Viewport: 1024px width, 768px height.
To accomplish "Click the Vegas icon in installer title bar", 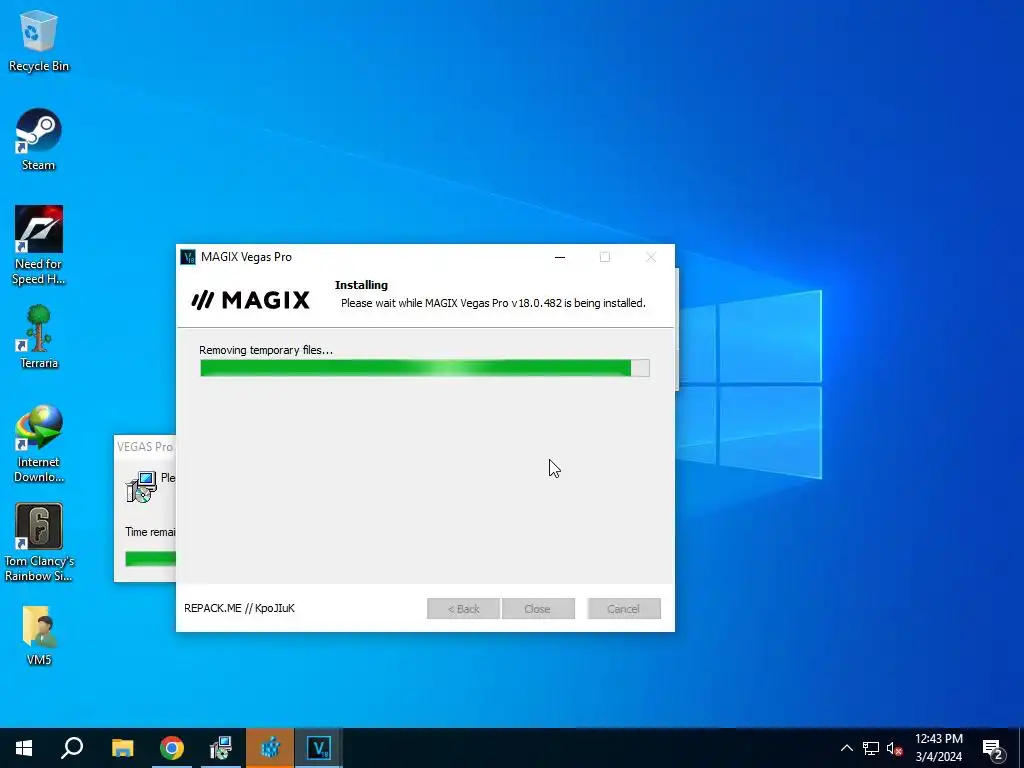I will tap(188, 257).
